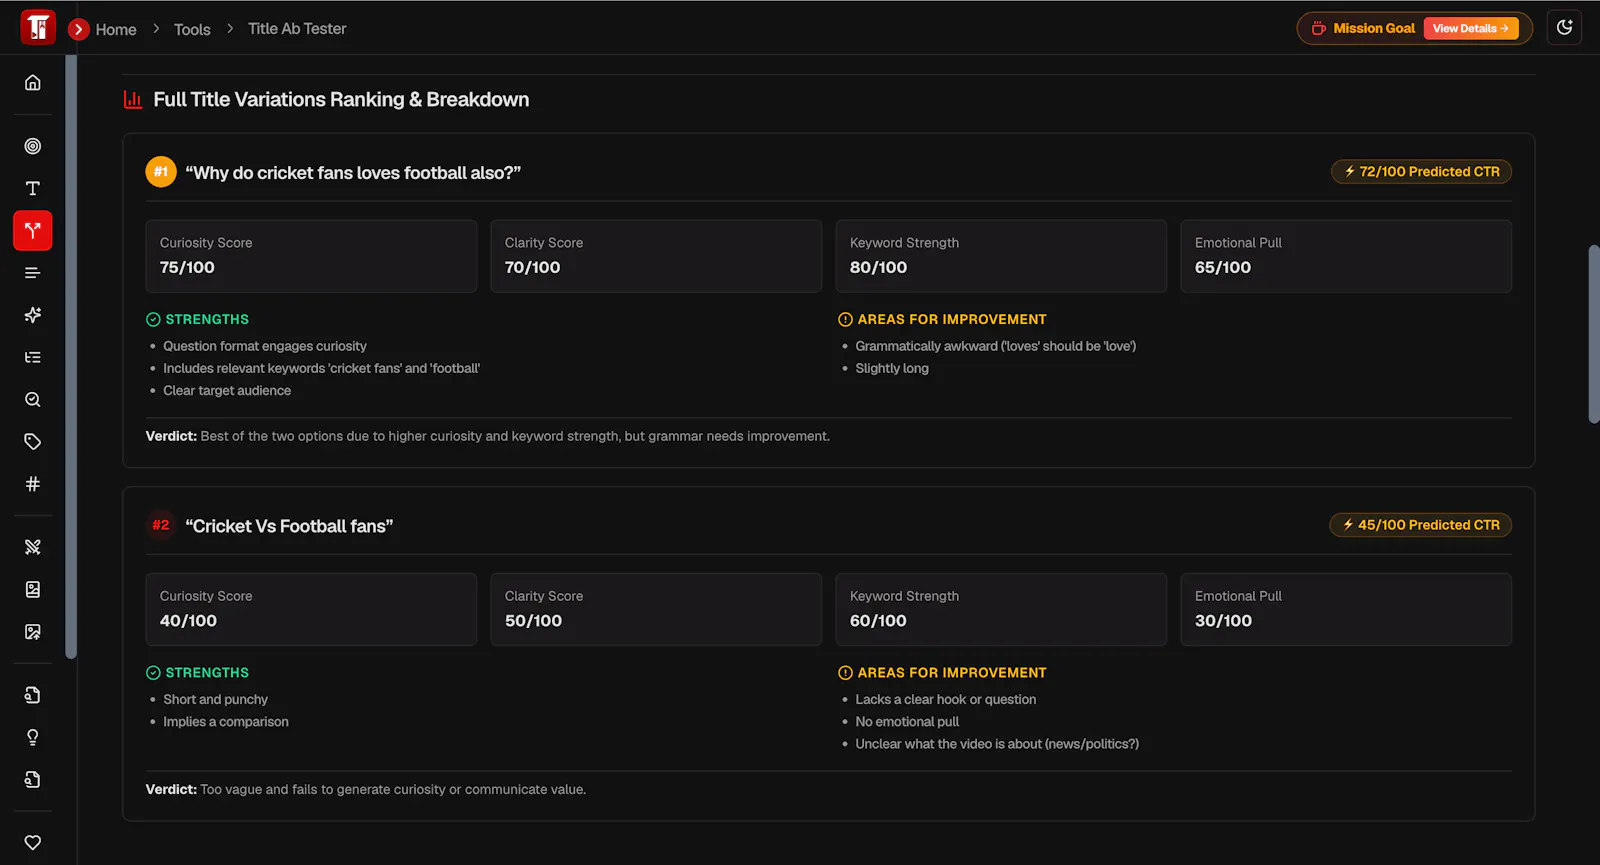Click the Curiosity Score 75/100 card
This screenshot has width=1600, height=865.
[311, 256]
